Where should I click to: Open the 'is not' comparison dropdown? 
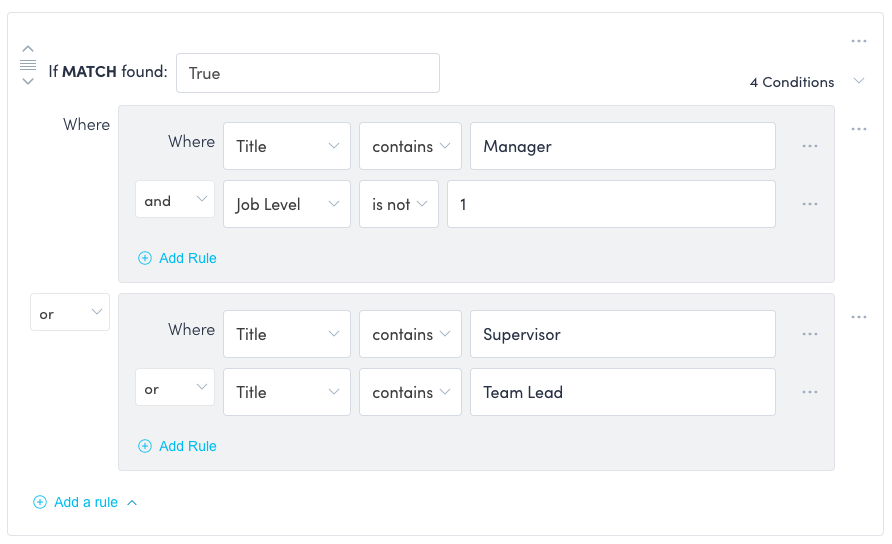[x=399, y=204]
